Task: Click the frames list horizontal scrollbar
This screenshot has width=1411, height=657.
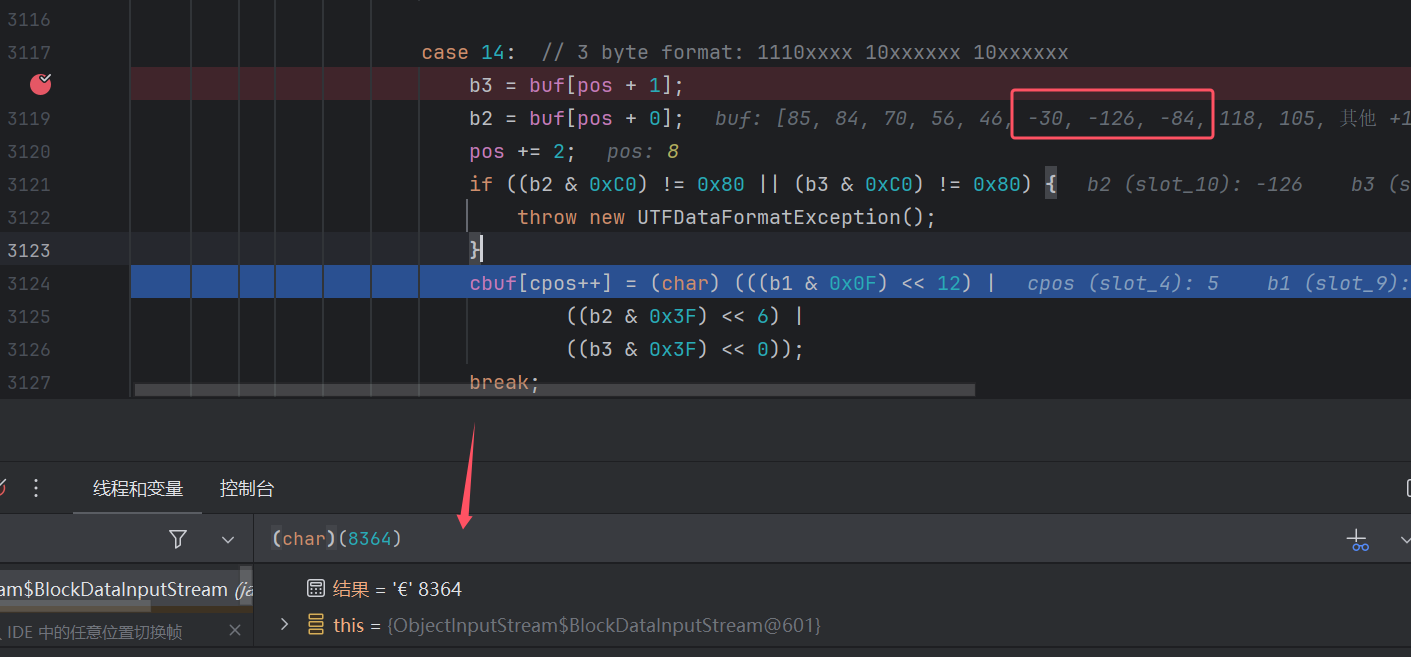Action: (75, 606)
